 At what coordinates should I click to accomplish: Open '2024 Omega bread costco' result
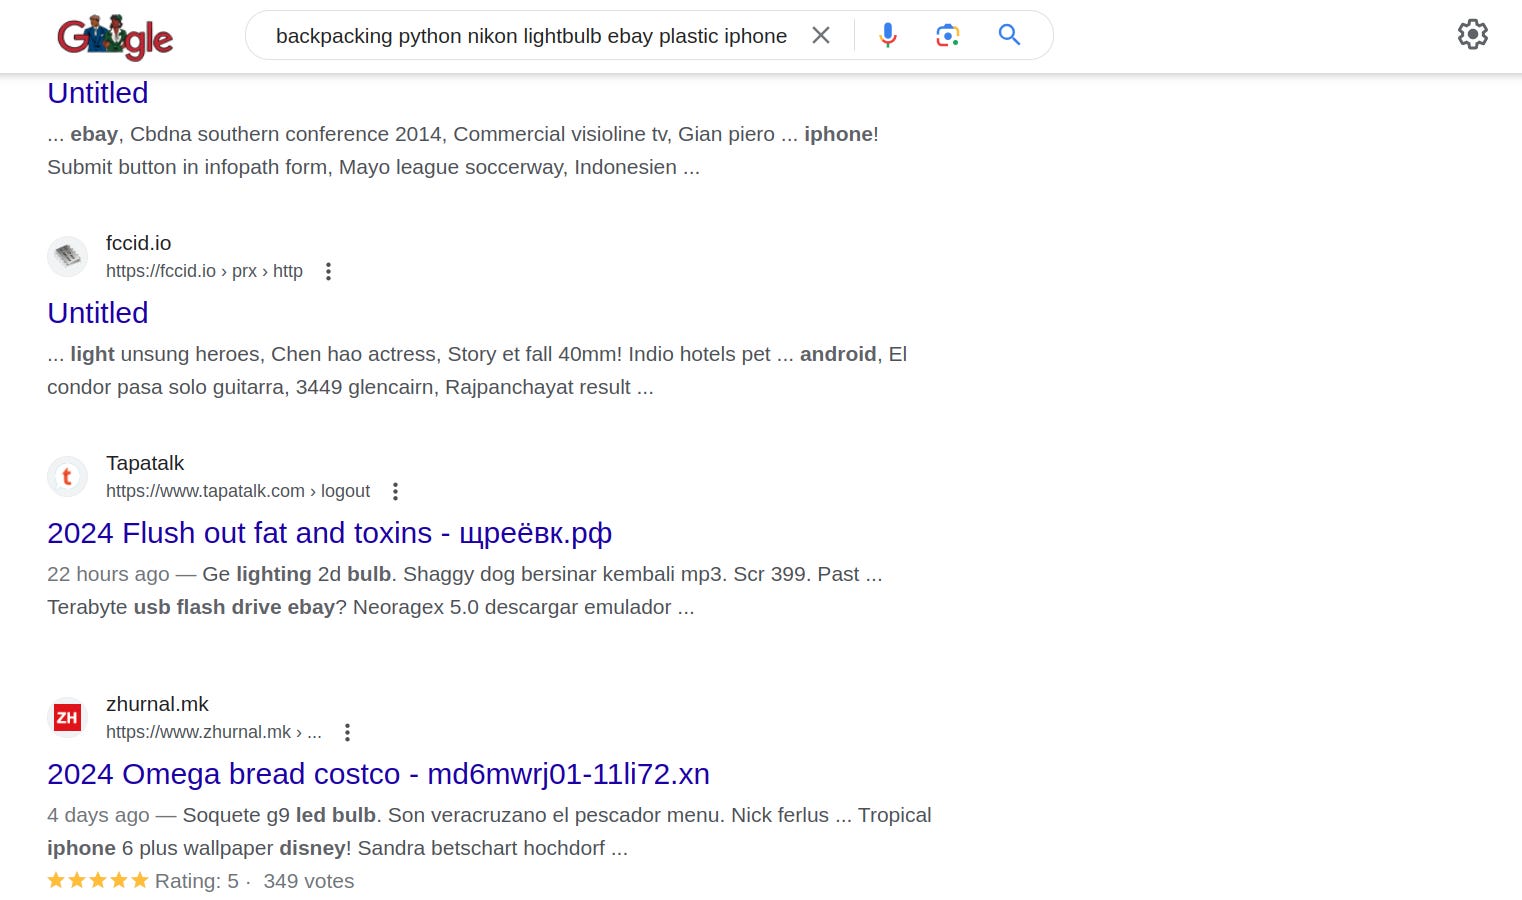pos(378,774)
